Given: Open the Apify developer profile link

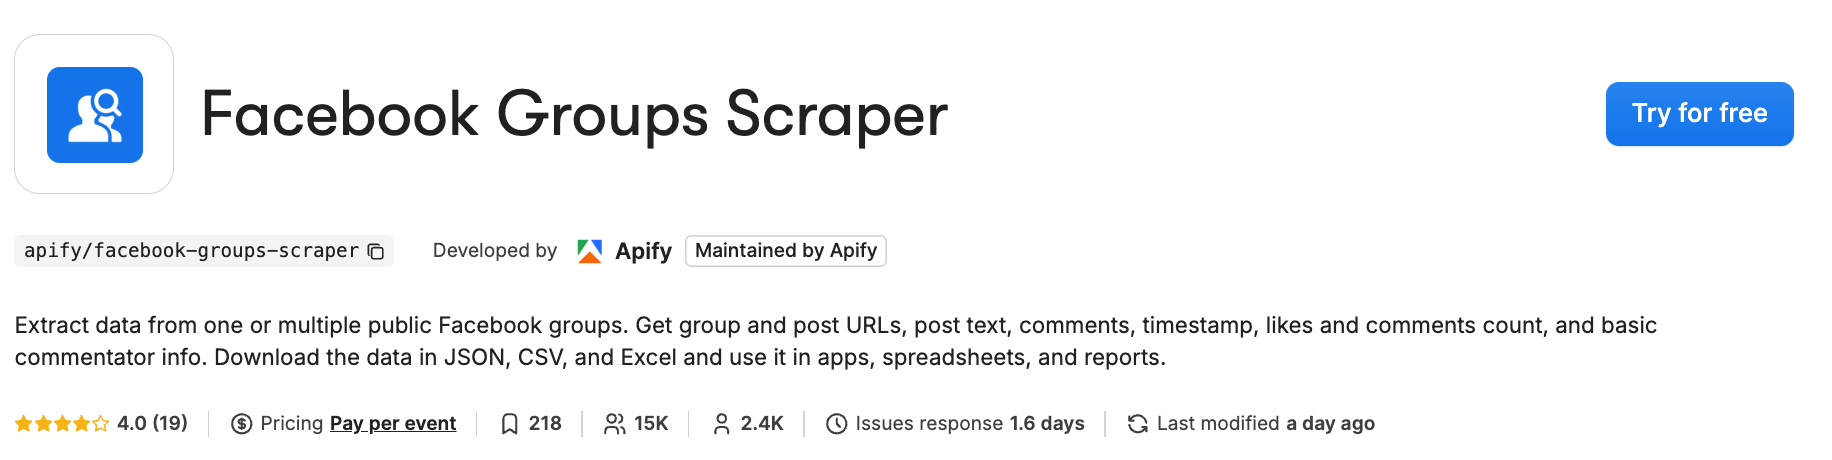Looking at the screenshot, I should coord(643,251).
